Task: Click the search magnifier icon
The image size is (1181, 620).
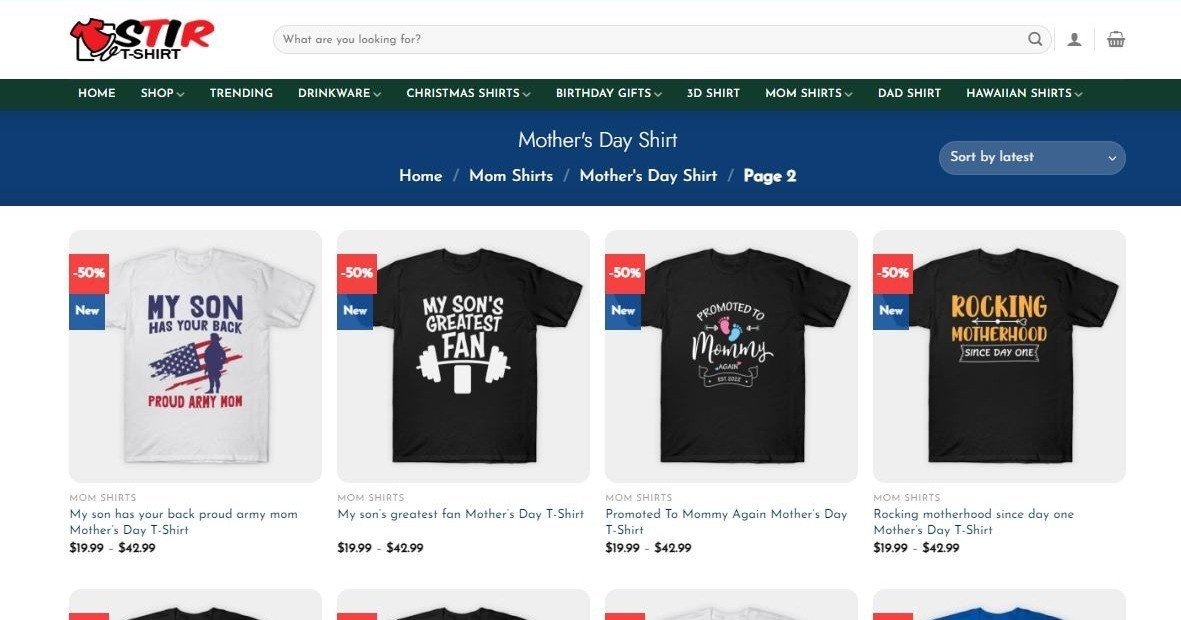Action: pos(1035,39)
